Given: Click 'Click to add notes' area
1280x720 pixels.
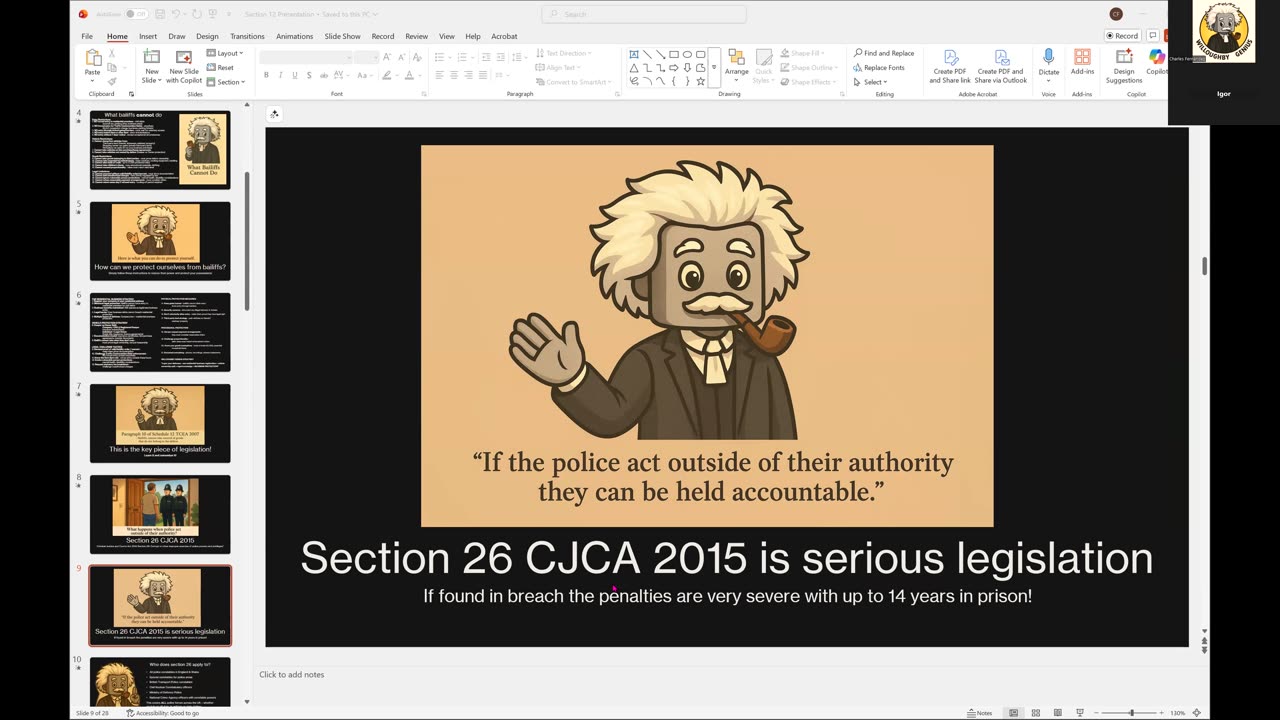Looking at the screenshot, I should click(292, 675).
